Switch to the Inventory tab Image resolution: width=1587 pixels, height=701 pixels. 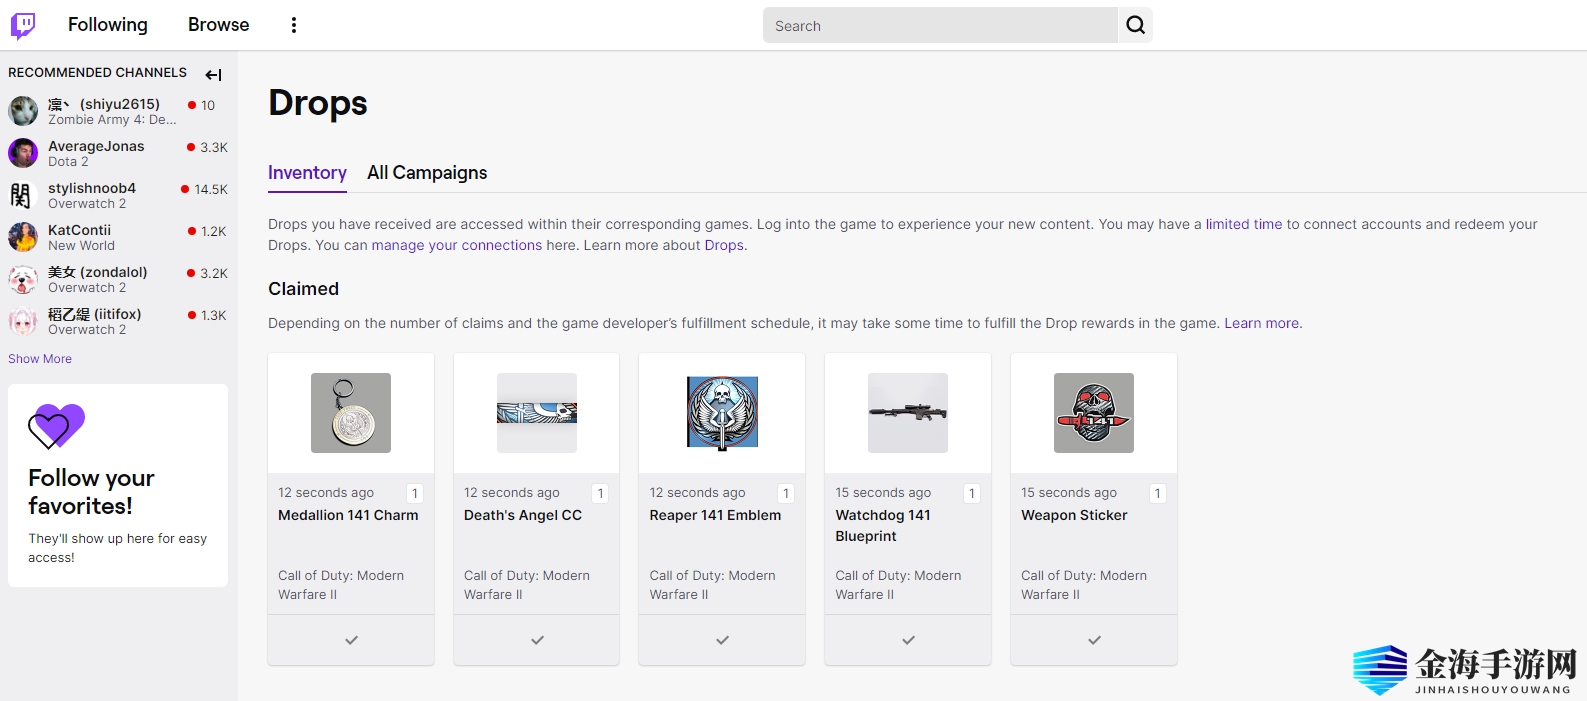[x=307, y=173]
